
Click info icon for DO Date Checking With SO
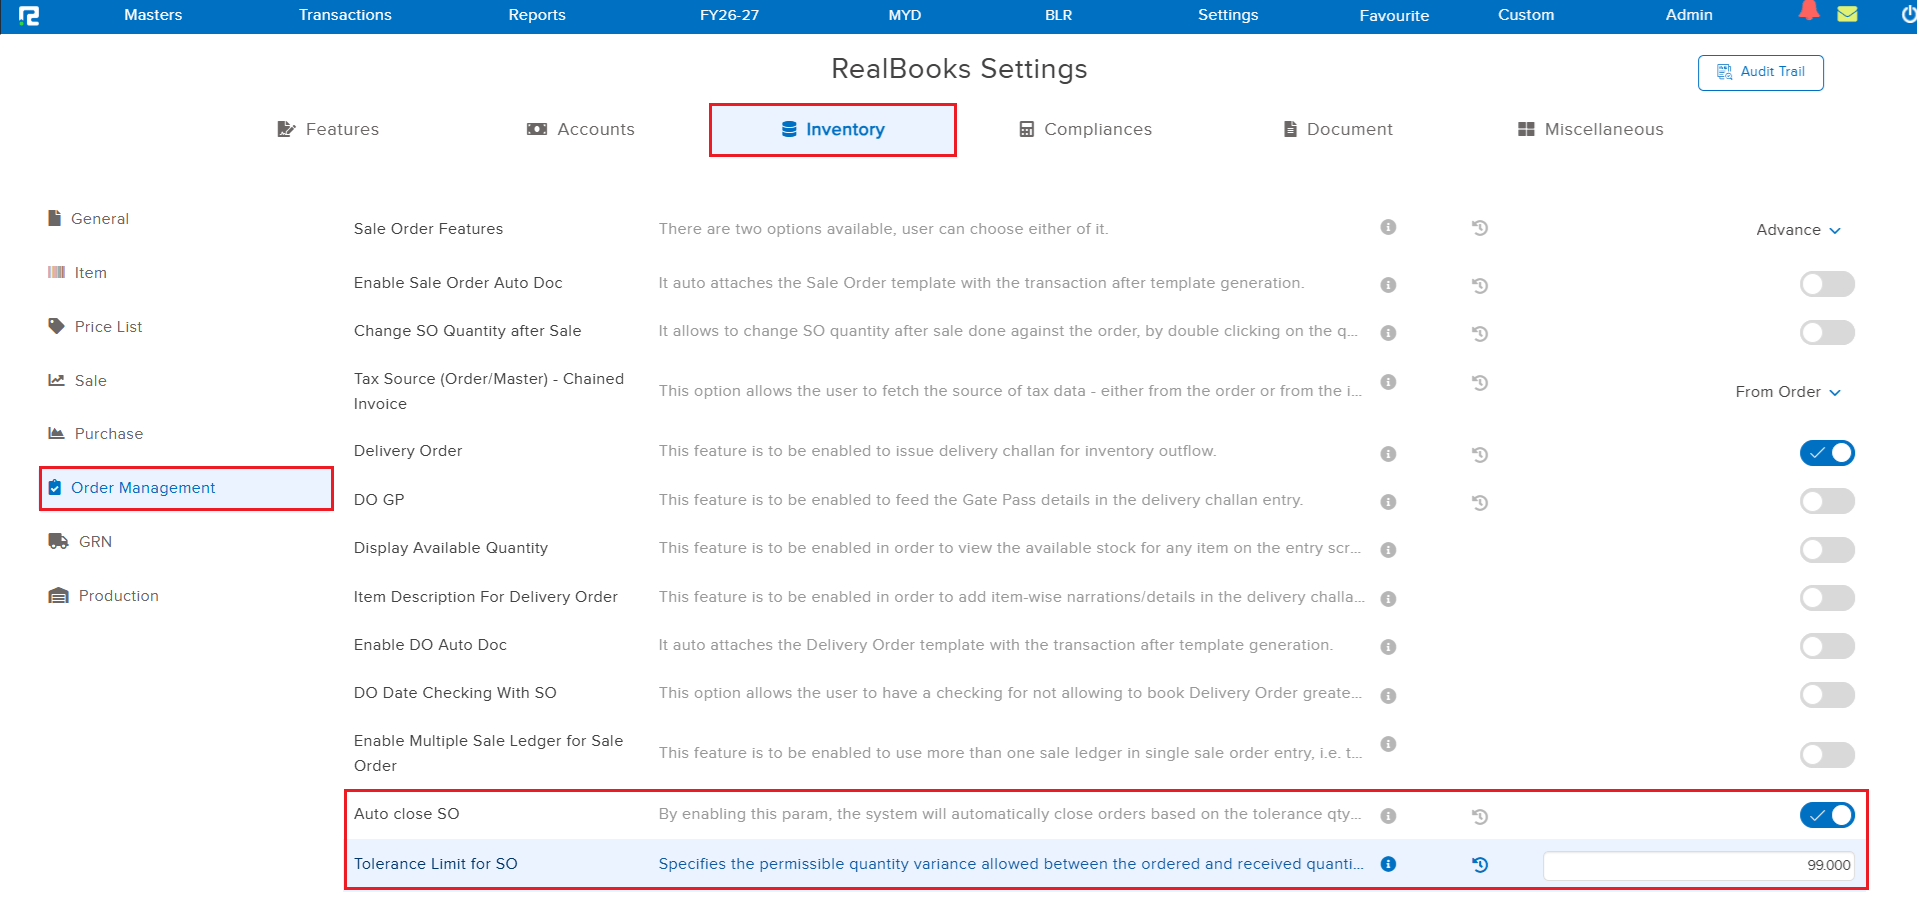[1388, 696]
